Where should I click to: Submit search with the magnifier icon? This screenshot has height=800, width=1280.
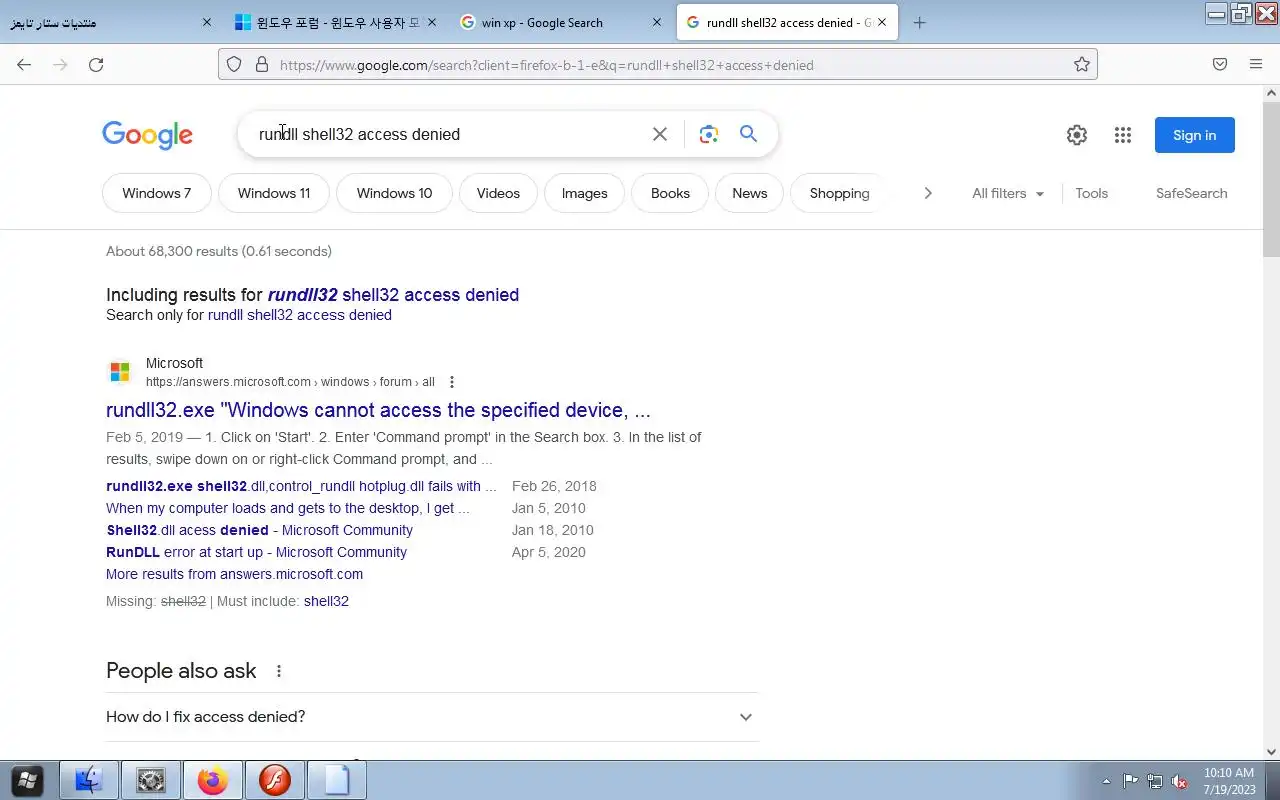(x=748, y=134)
